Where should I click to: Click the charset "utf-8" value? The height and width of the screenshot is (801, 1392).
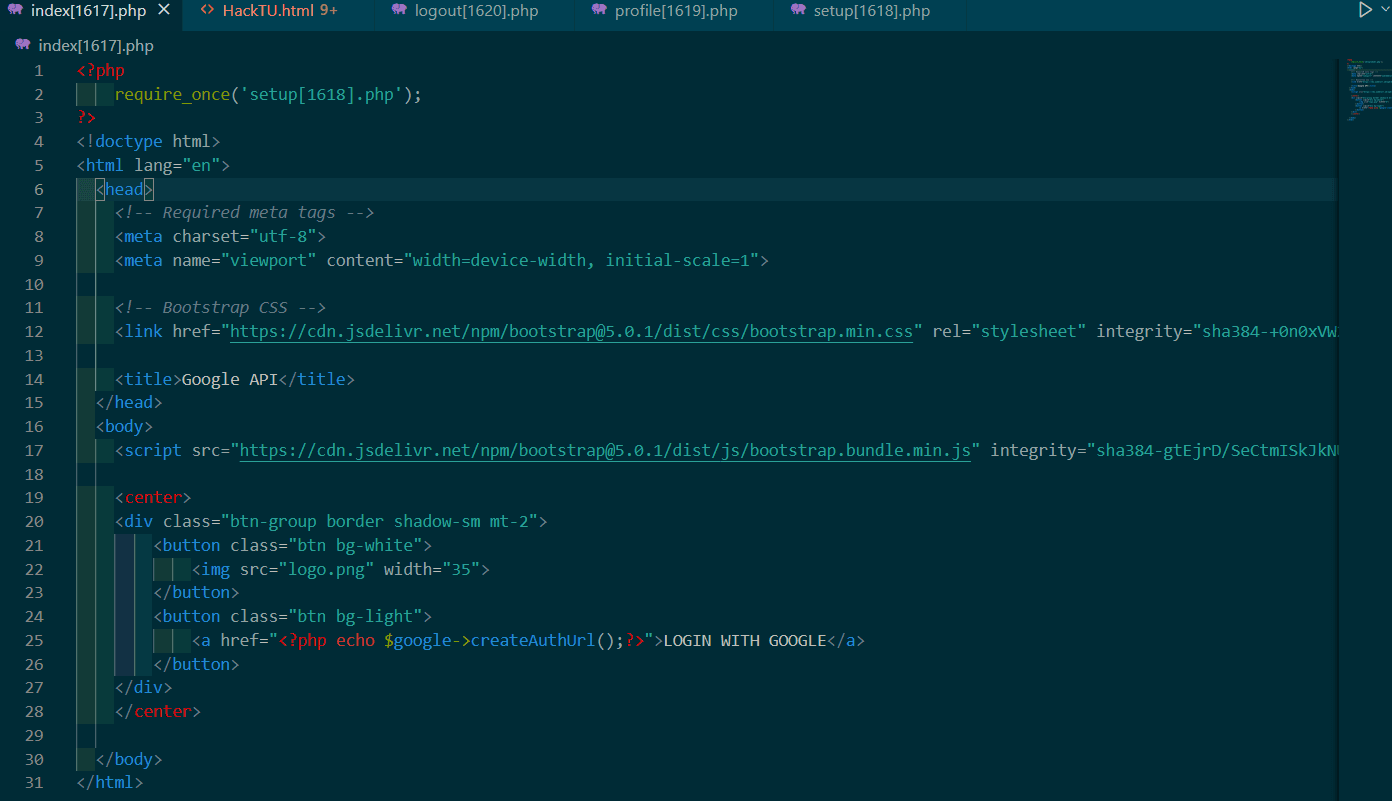pos(283,236)
